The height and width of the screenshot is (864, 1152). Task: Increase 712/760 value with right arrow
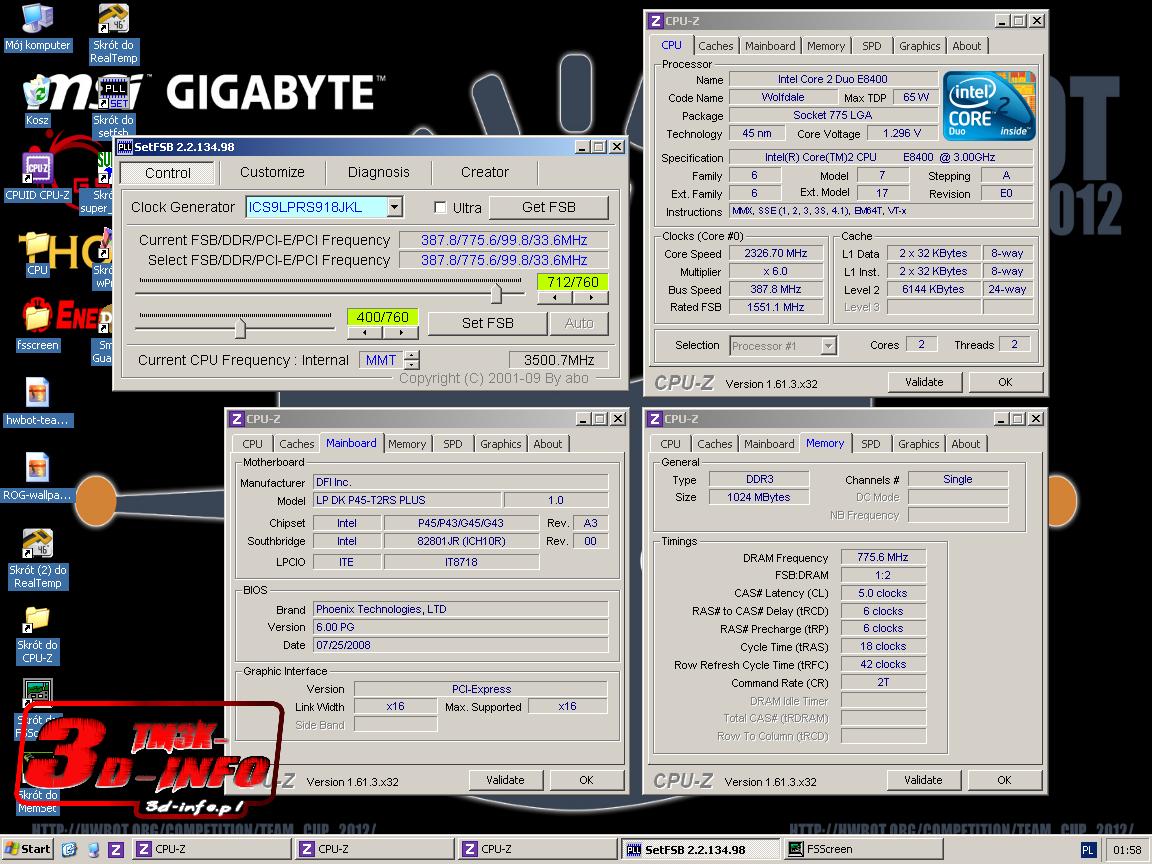tap(591, 298)
